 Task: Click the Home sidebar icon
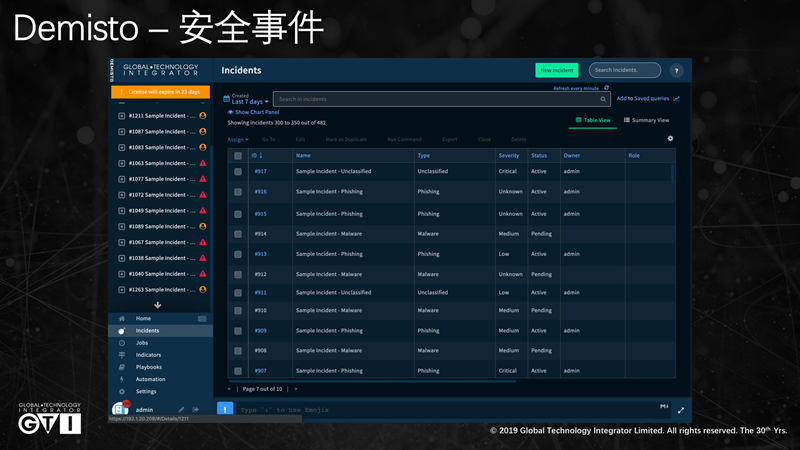[x=122, y=318]
